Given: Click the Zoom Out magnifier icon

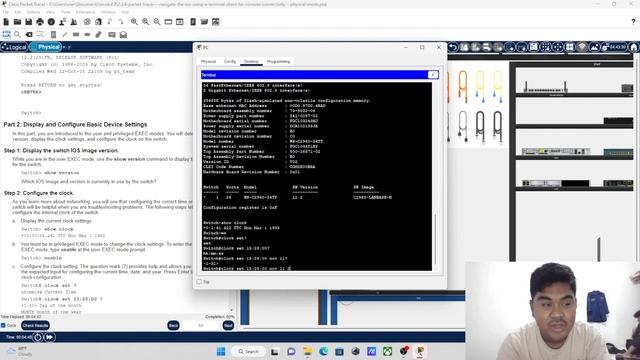Looking at the screenshot, I should pyautogui.click(x=157, y=22).
